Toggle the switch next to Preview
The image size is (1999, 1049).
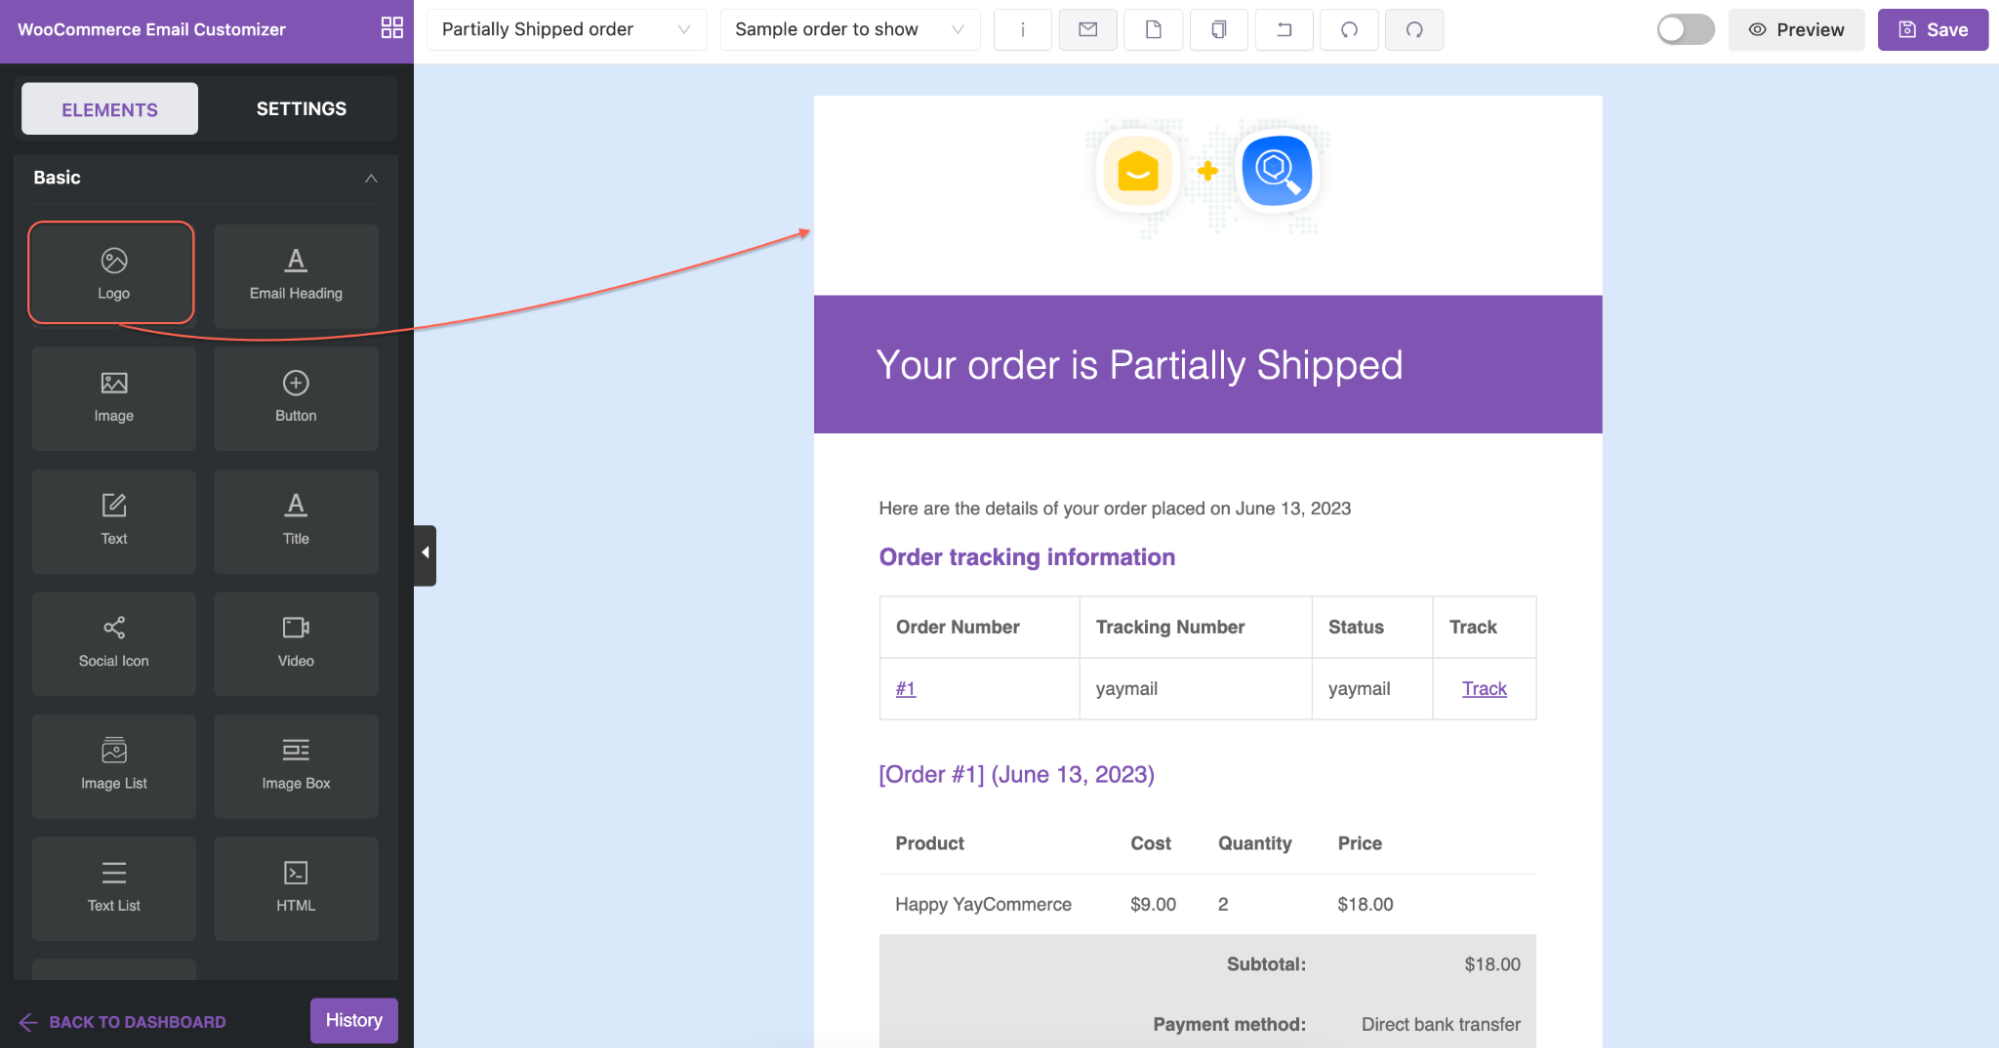[x=1685, y=30]
